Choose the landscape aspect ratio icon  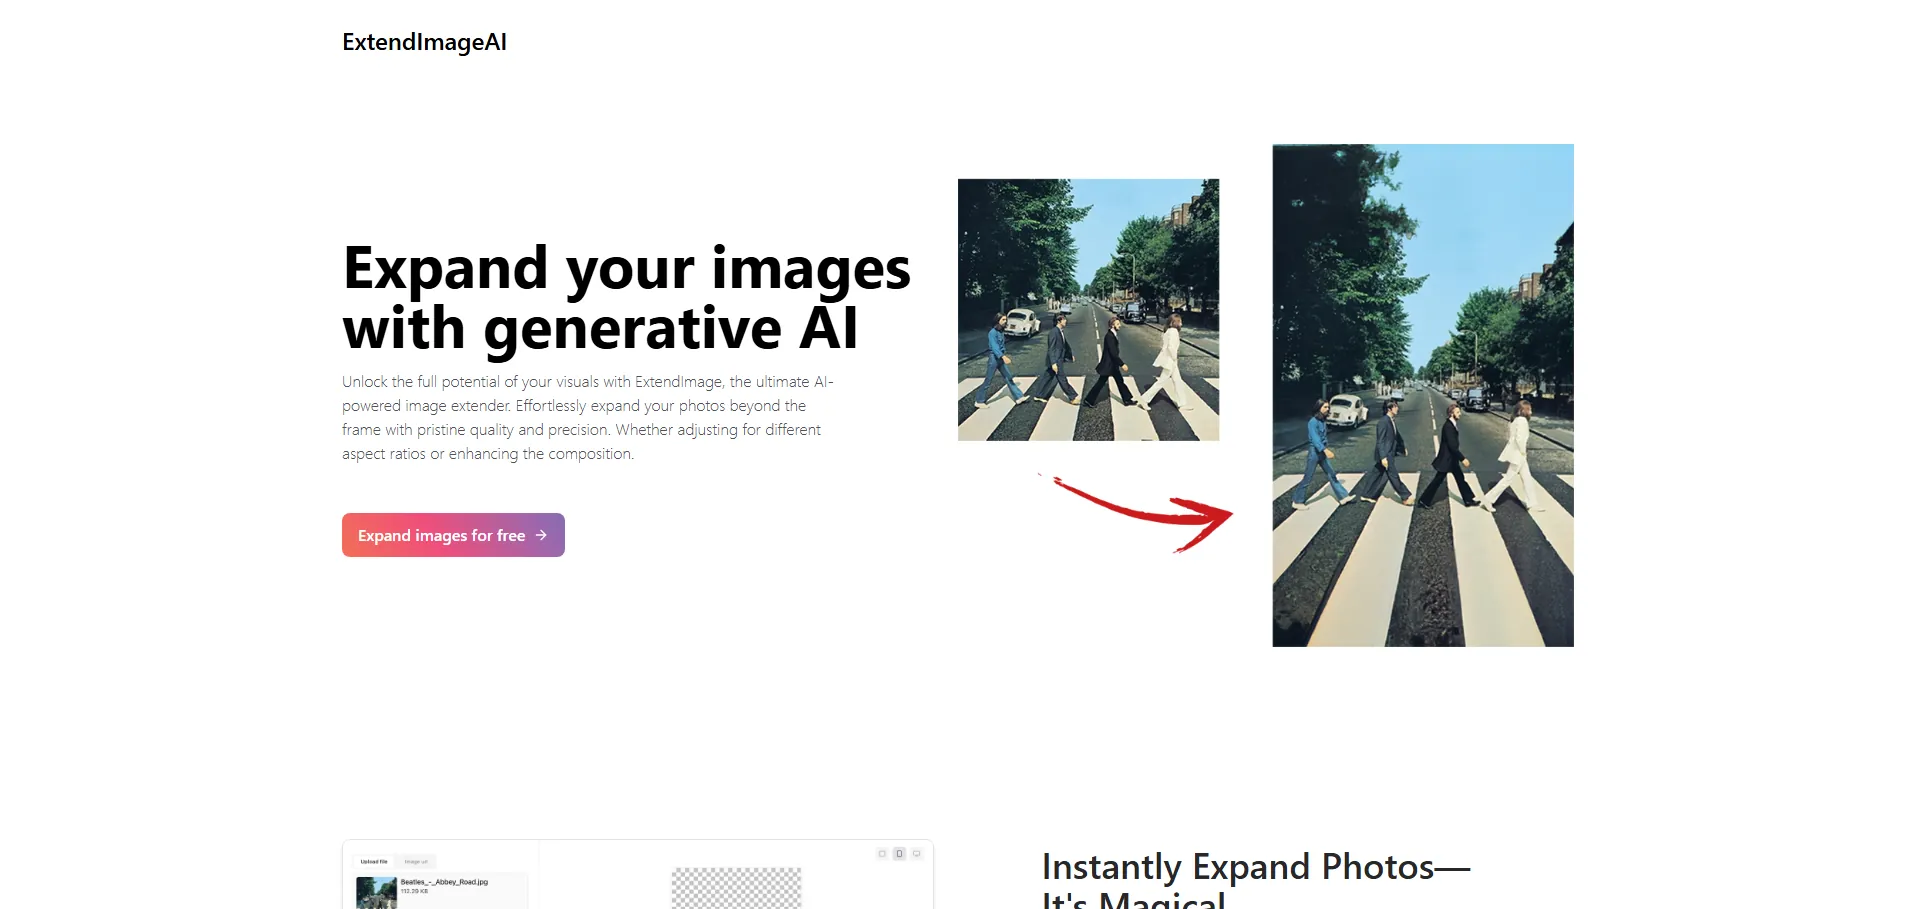[x=916, y=854]
